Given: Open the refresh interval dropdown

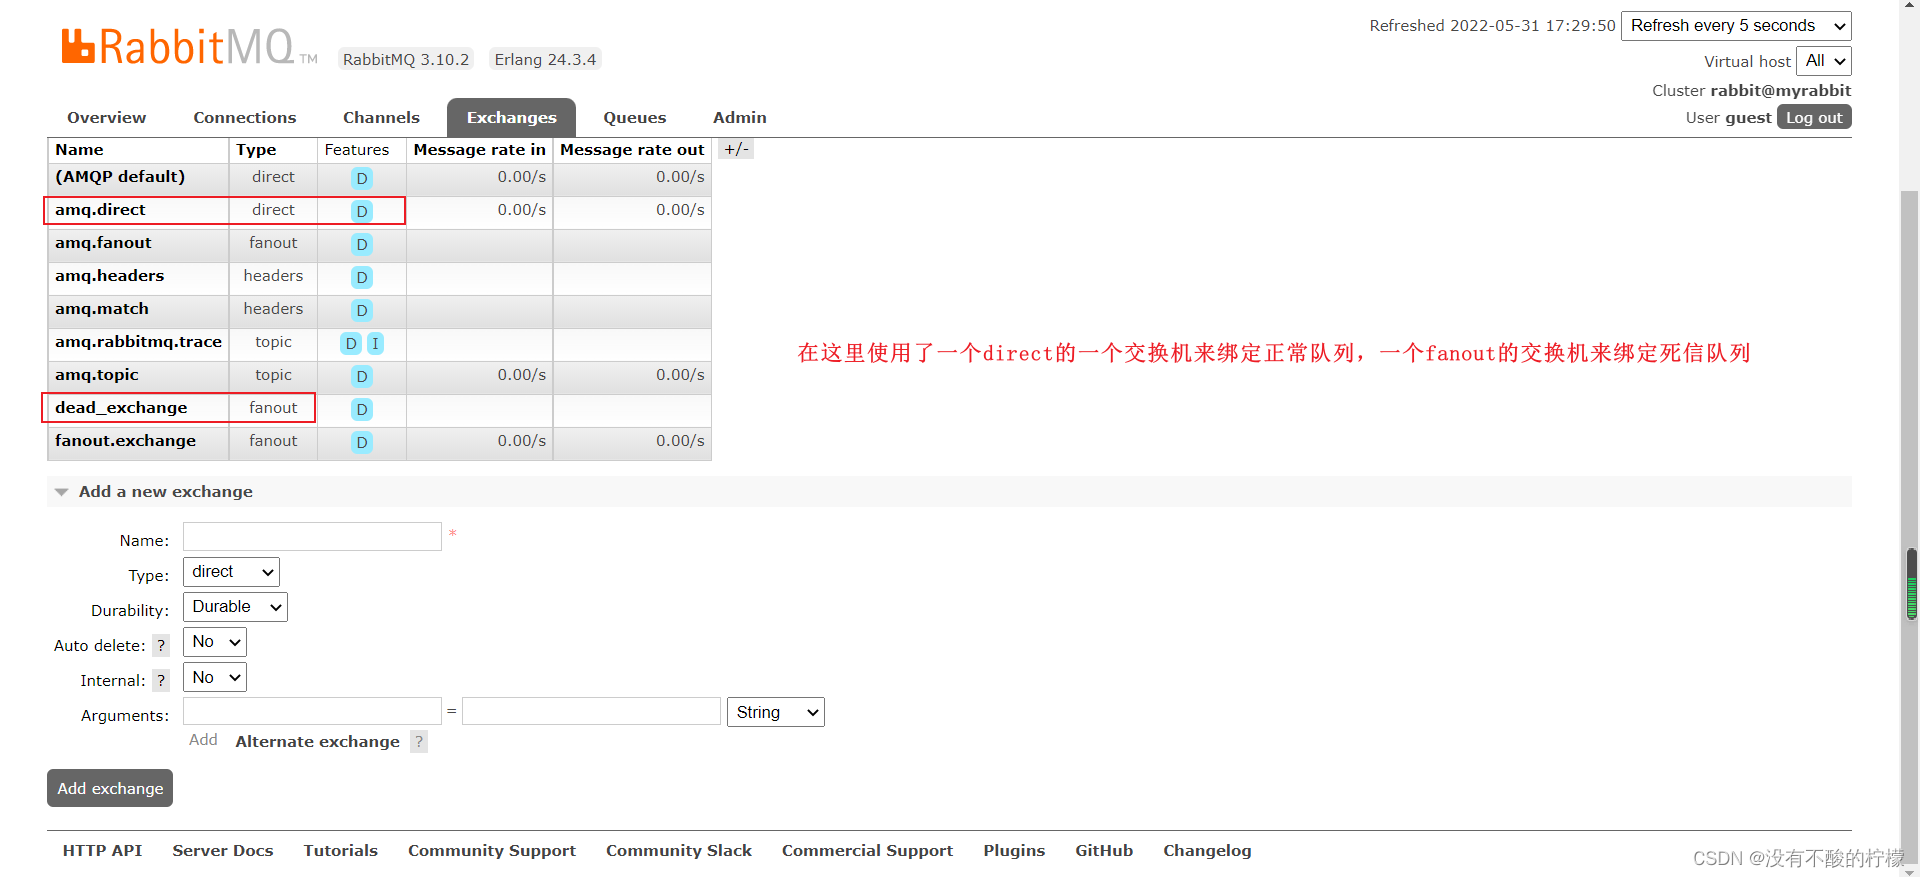Looking at the screenshot, I should [1736, 26].
